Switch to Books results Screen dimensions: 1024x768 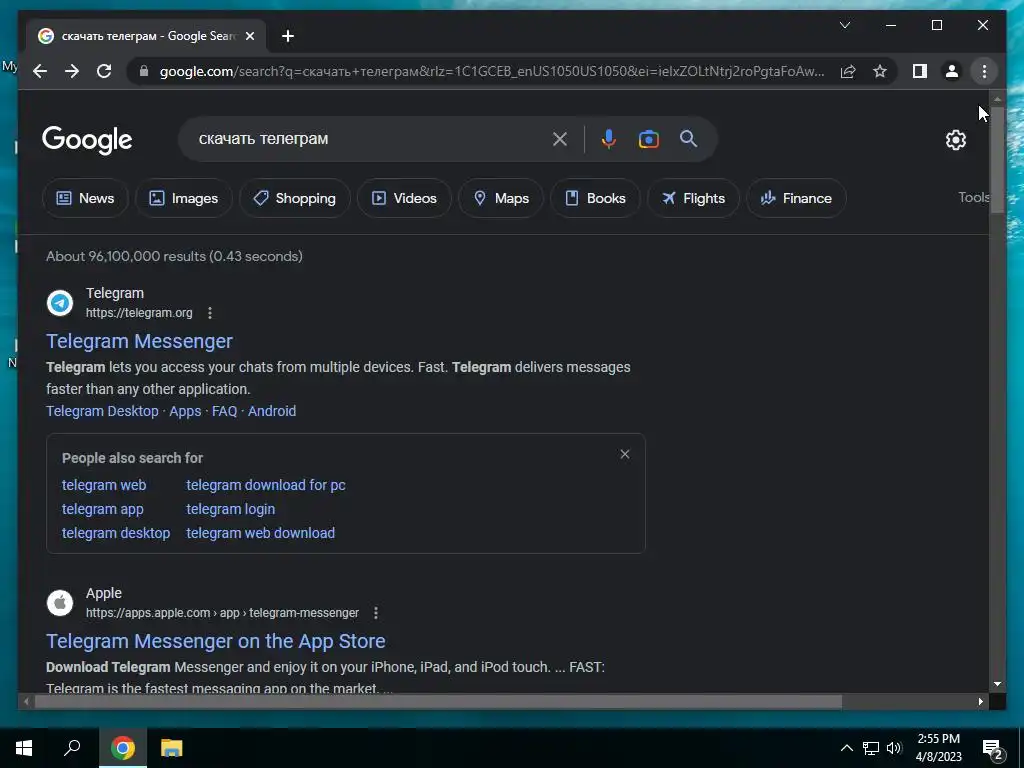pos(595,198)
